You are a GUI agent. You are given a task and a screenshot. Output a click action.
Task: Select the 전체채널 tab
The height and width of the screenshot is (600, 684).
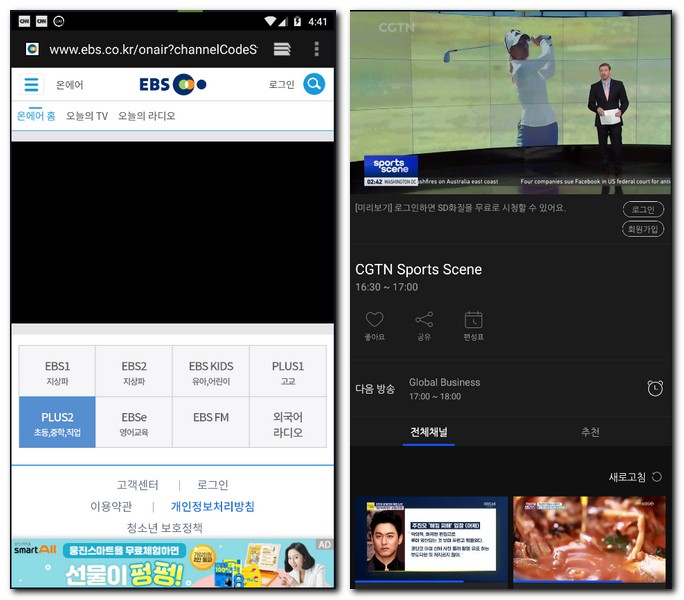click(x=429, y=432)
